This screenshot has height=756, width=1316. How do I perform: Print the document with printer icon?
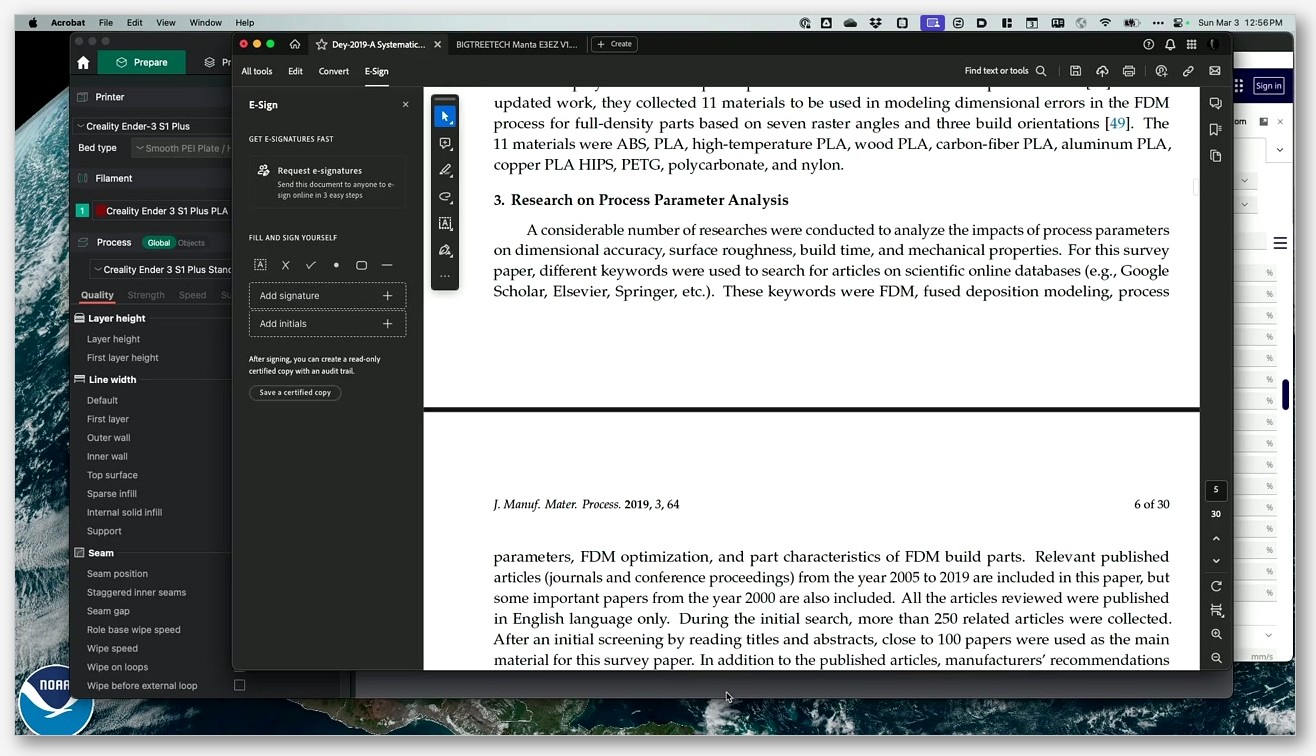coord(1129,71)
